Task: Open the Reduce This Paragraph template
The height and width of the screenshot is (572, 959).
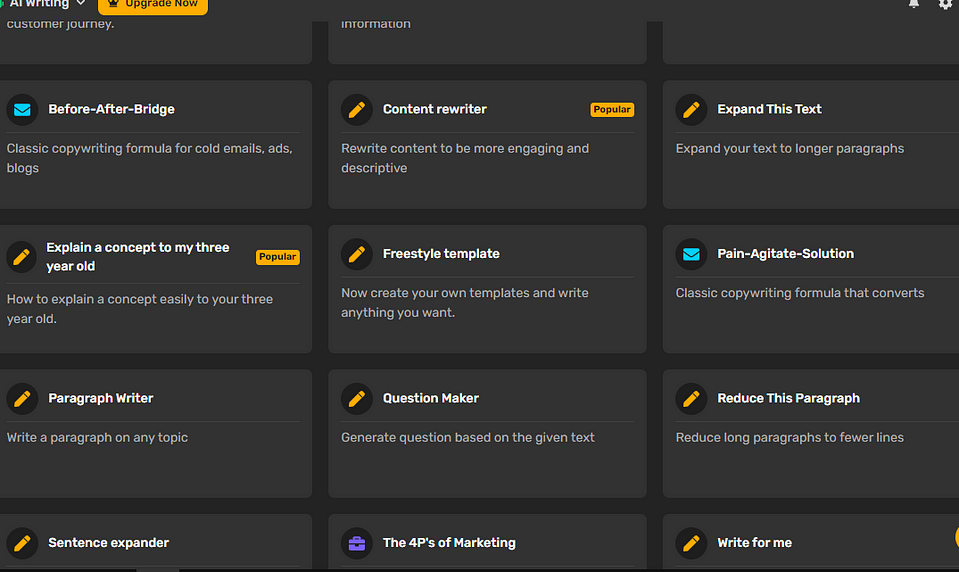Action: pos(788,398)
